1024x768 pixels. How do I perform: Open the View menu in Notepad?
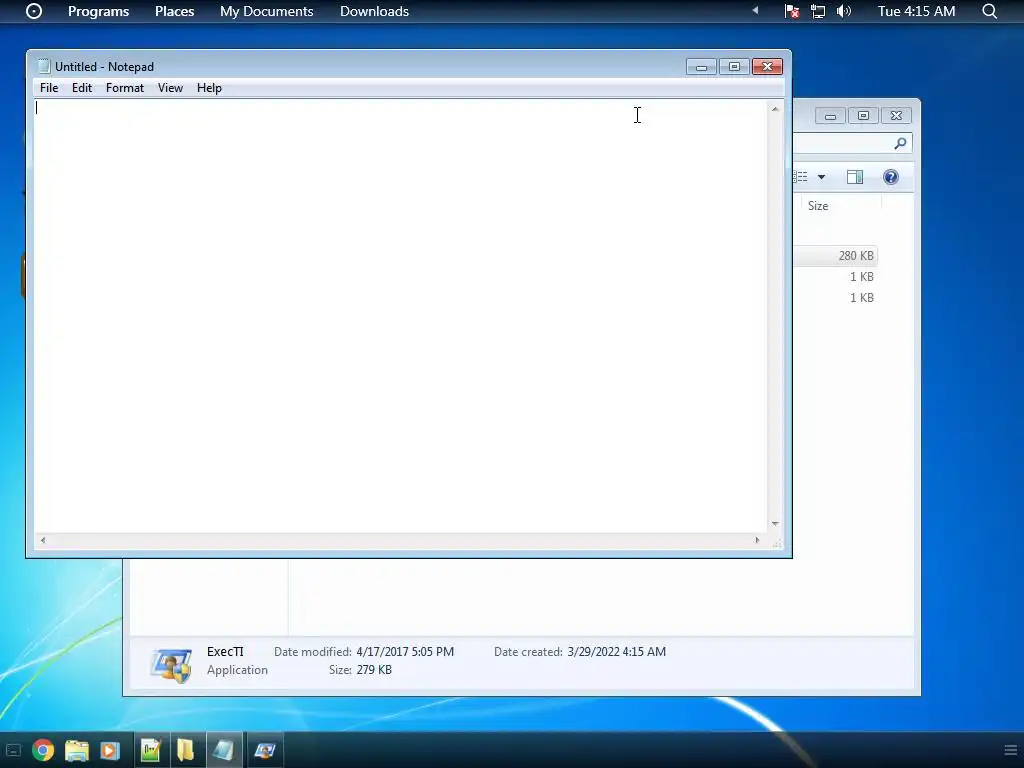click(170, 88)
